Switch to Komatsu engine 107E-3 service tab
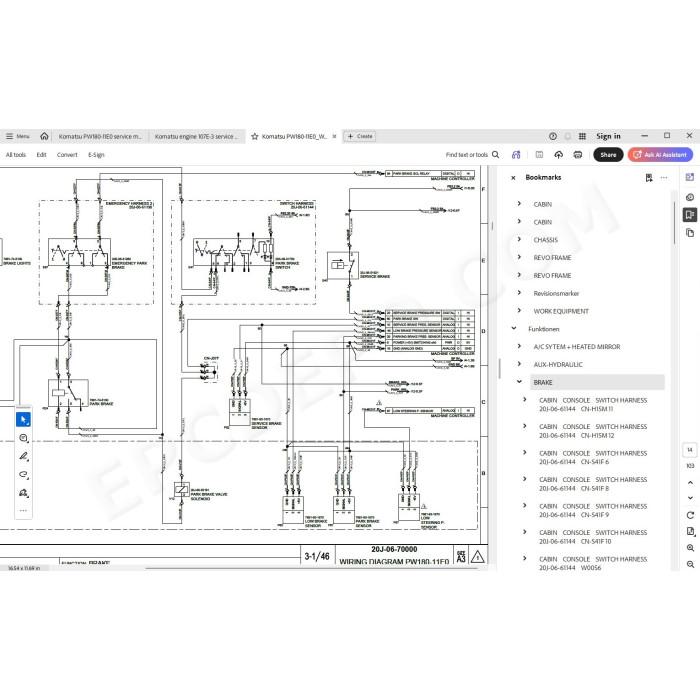Screen dimensions: 700x700 click(x=197, y=136)
